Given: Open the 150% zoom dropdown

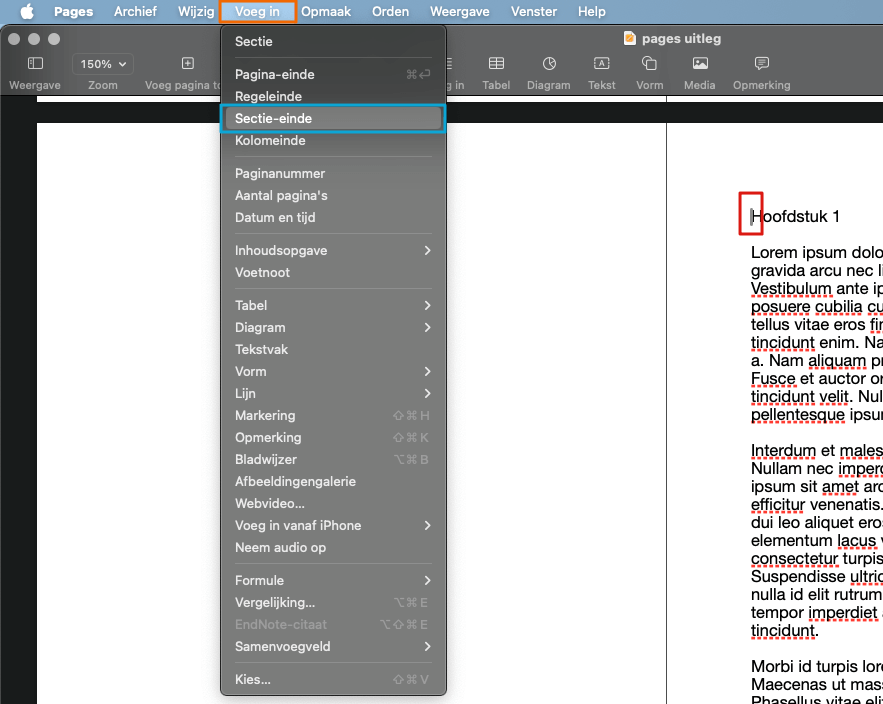Looking at the screenshot, I should point(103,64).
